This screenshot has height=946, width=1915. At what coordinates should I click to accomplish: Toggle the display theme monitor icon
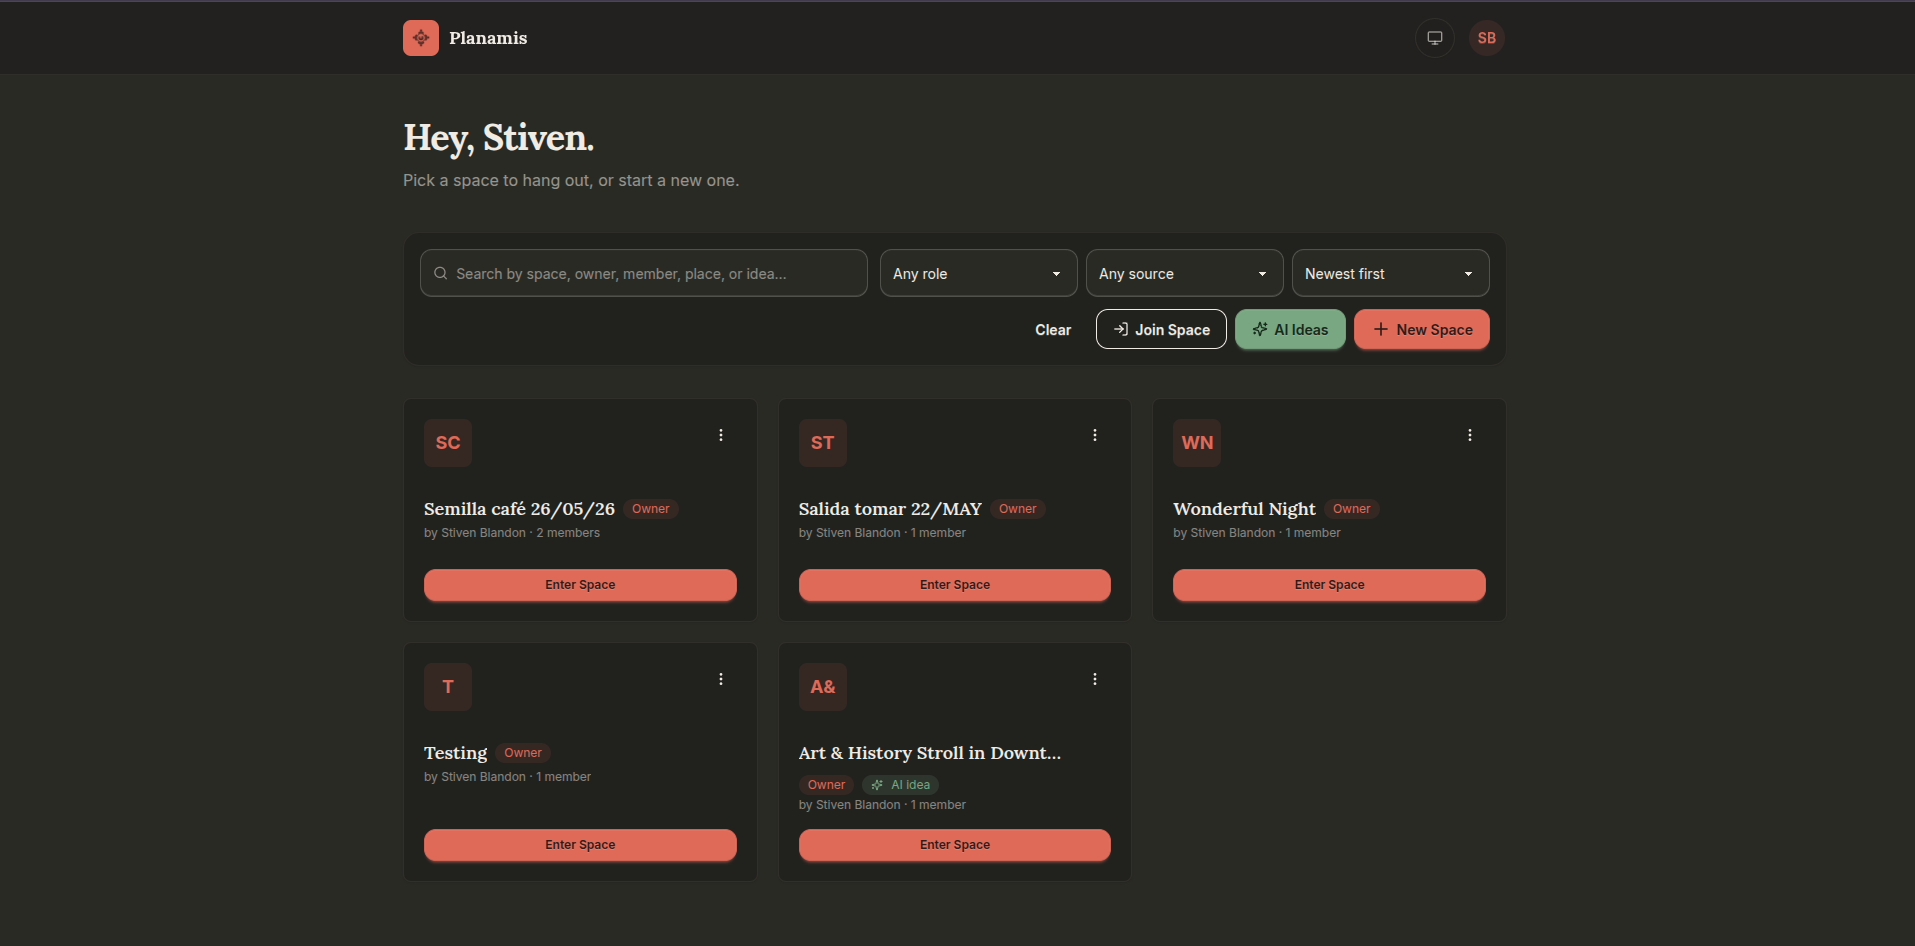[1434, 38]
